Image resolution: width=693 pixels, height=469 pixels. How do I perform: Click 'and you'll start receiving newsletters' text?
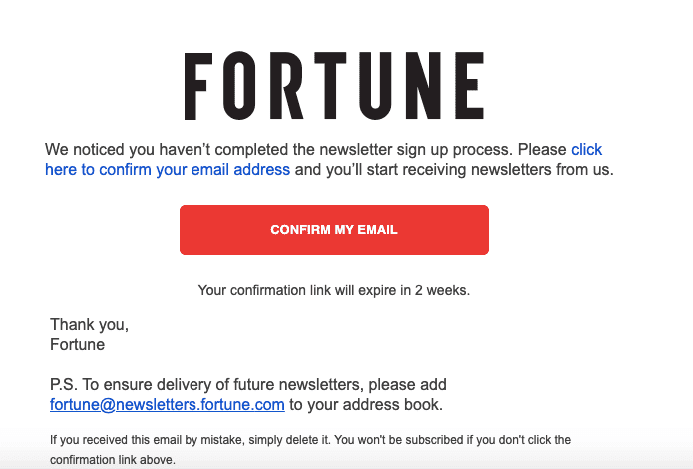point(453,170)
